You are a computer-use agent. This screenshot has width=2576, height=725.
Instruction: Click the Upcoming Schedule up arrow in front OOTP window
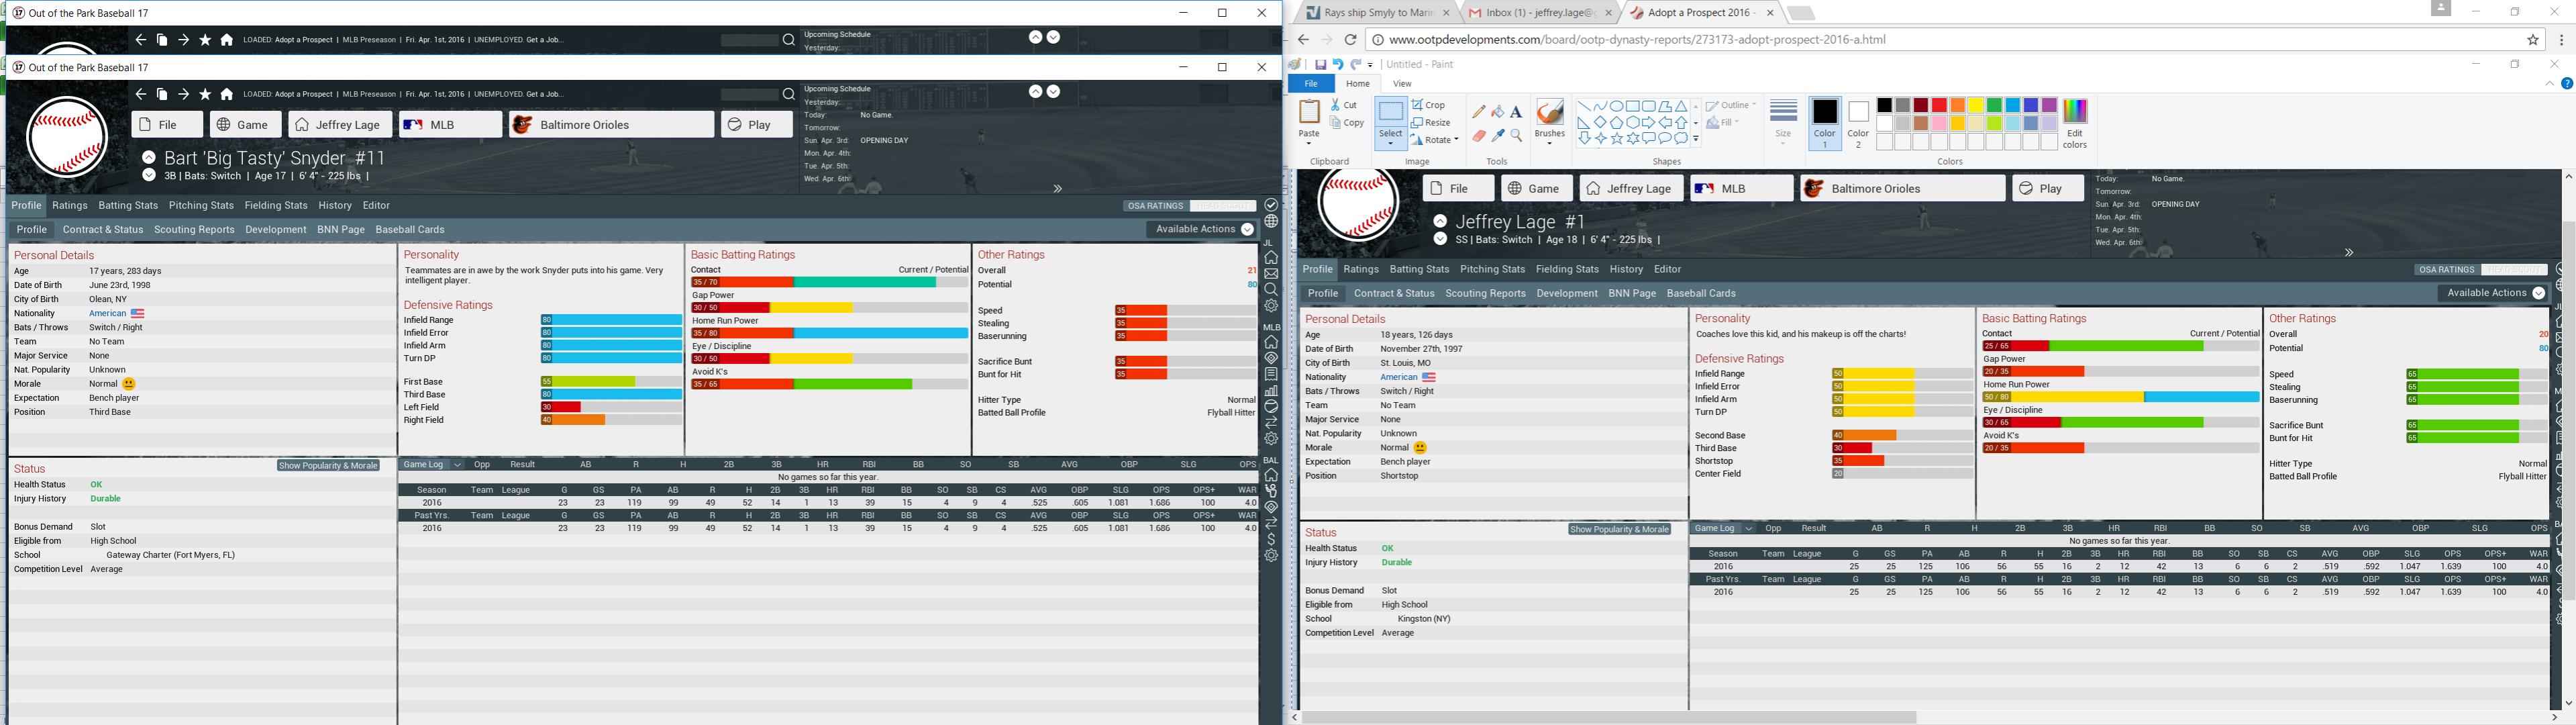click(1035, 91)
